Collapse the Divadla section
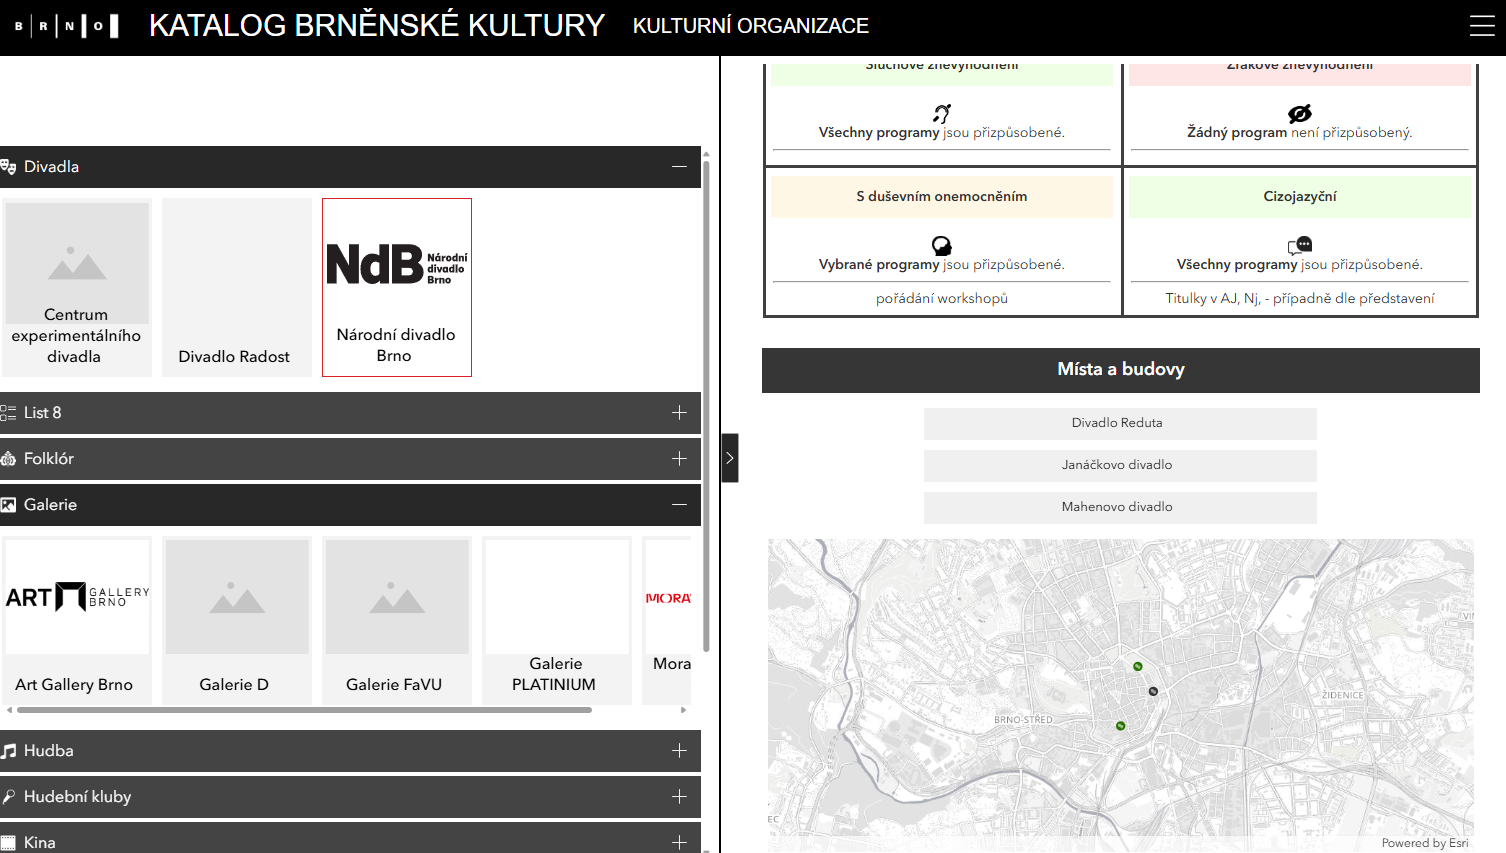Viewport: 1506px width, 853px height. [x=679, y=166]
